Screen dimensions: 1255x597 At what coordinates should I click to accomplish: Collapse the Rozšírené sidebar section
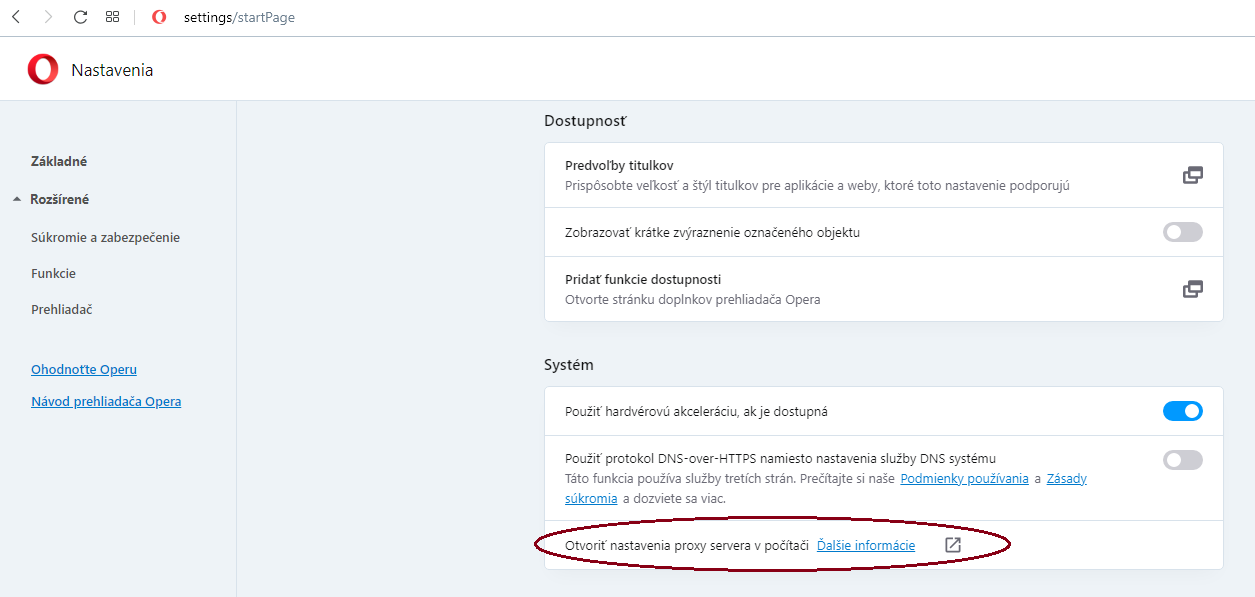52,199
